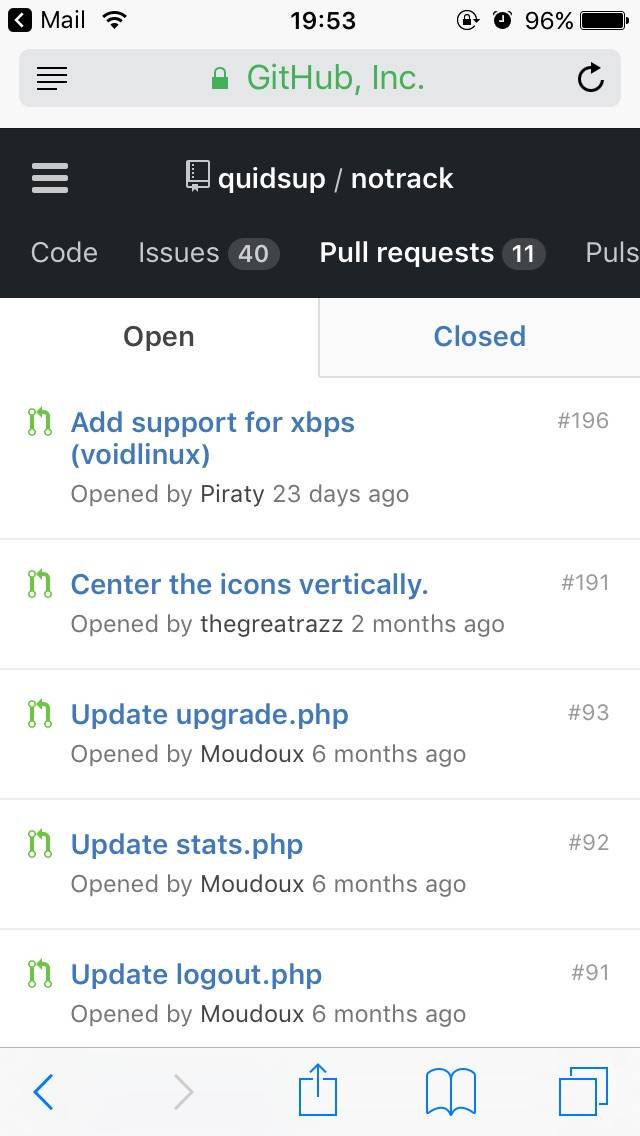This screenshot has width=640, height=1136.
Task: Reload the page with the refresh icon
Action: (x=590, y=78)
